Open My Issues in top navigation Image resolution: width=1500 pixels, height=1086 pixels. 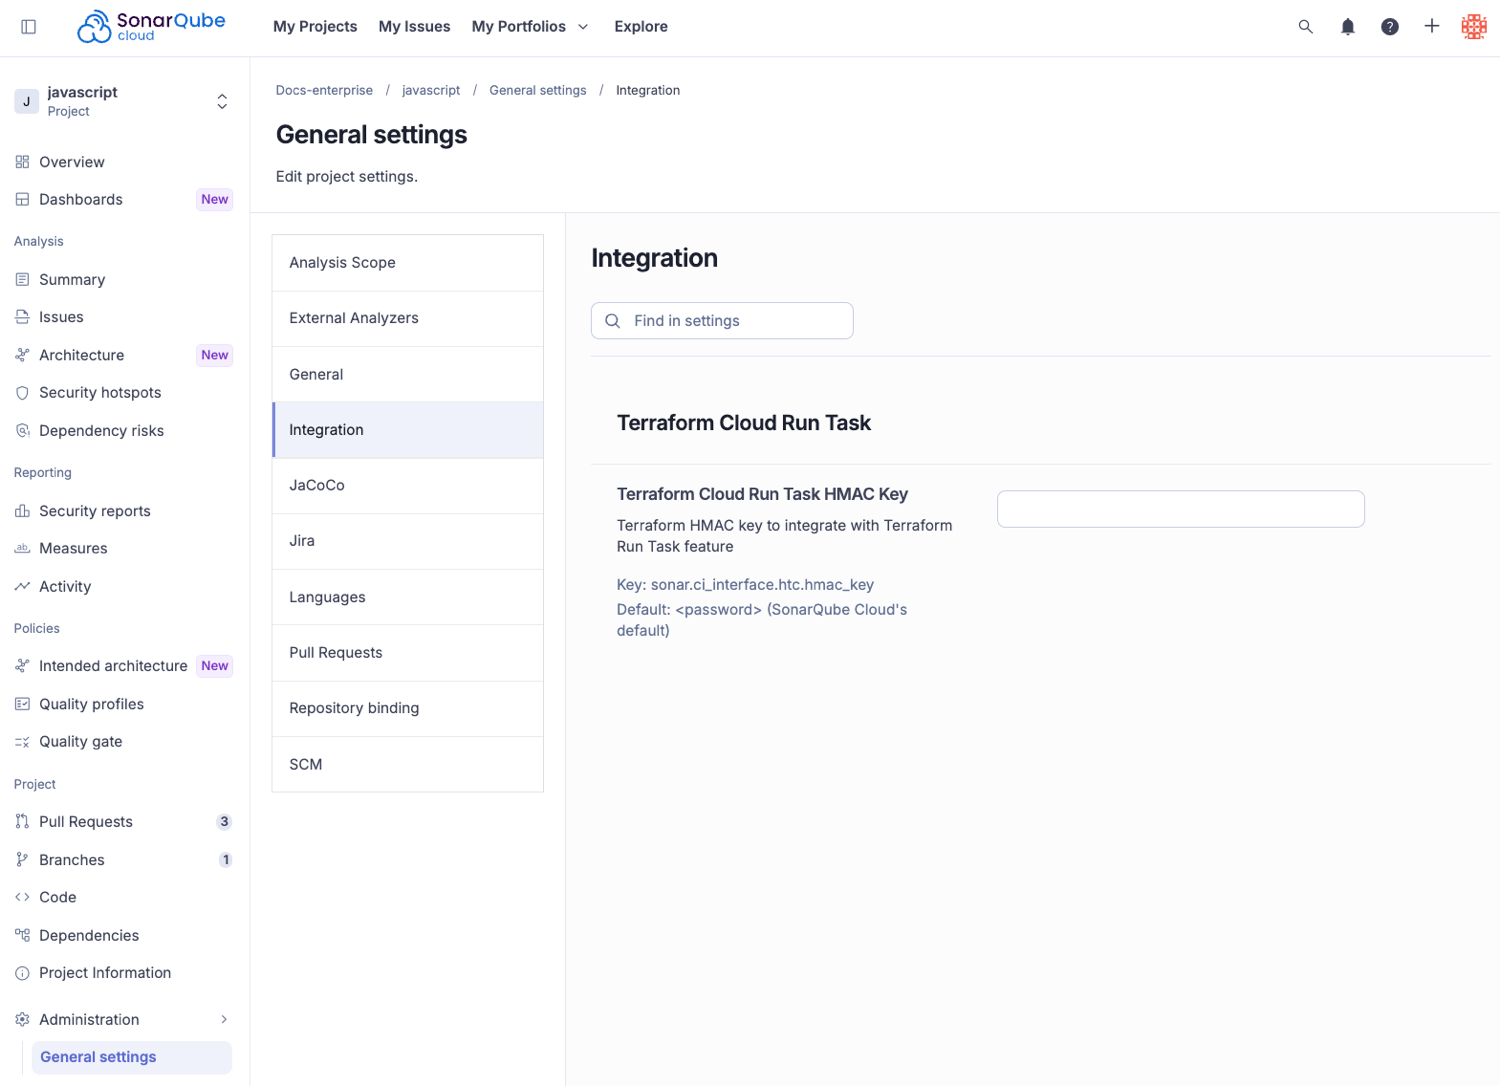tap(414, 27)
